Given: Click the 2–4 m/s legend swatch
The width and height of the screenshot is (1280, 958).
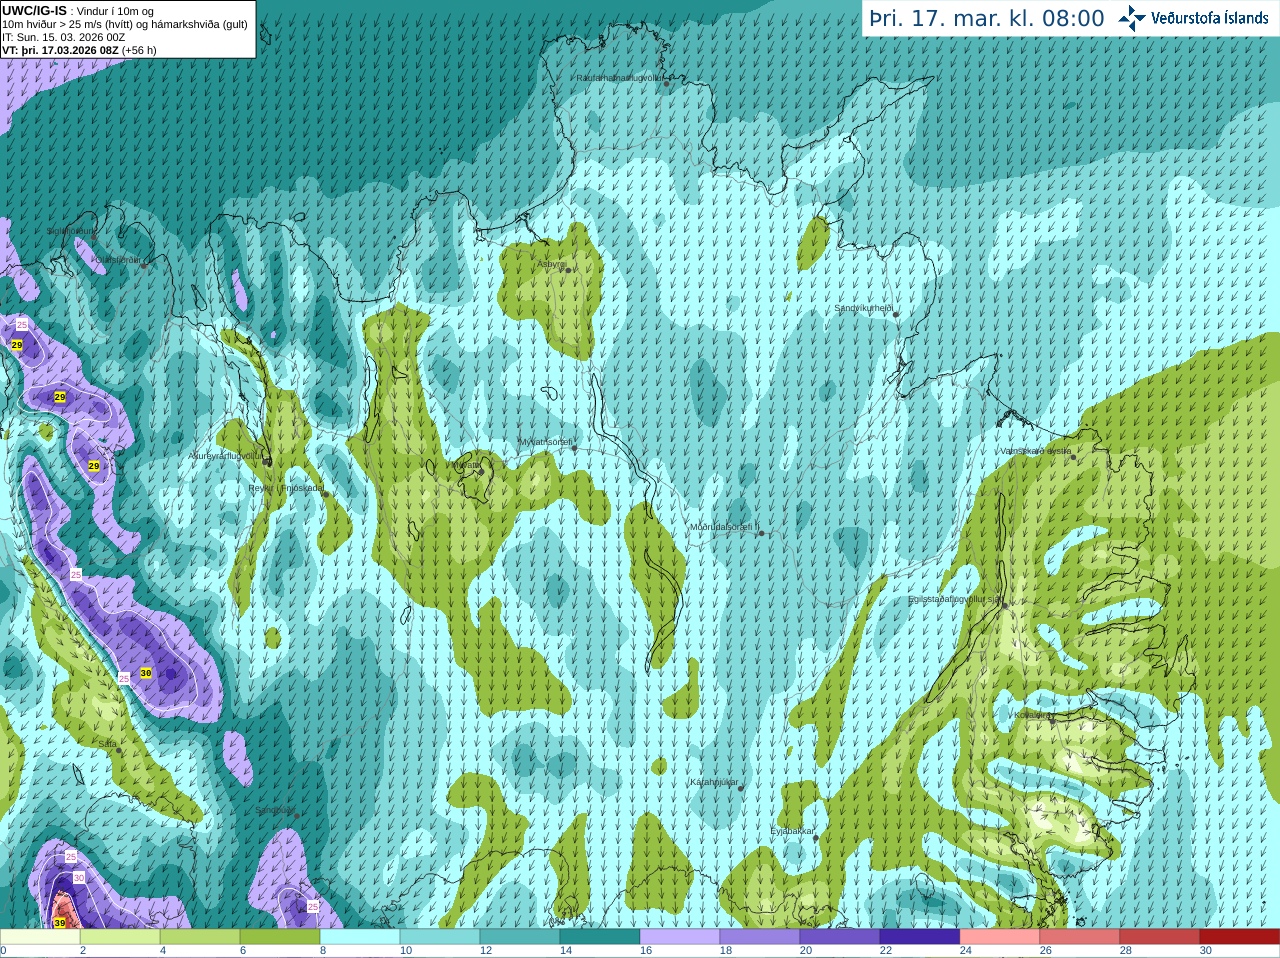Looking at the screenshot, I should pyautogui.click(x=120, y=937).
